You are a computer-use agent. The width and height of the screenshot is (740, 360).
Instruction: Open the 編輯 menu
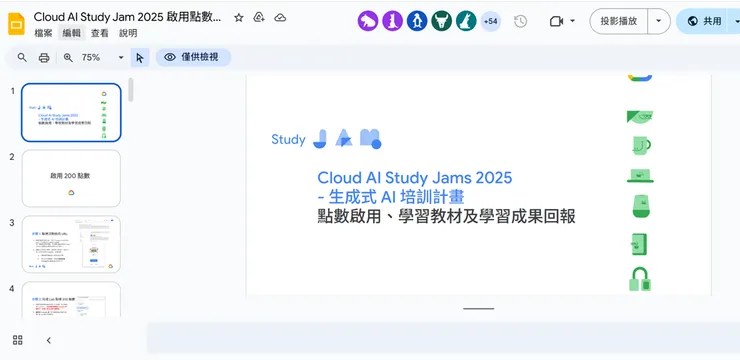(72, 33)
